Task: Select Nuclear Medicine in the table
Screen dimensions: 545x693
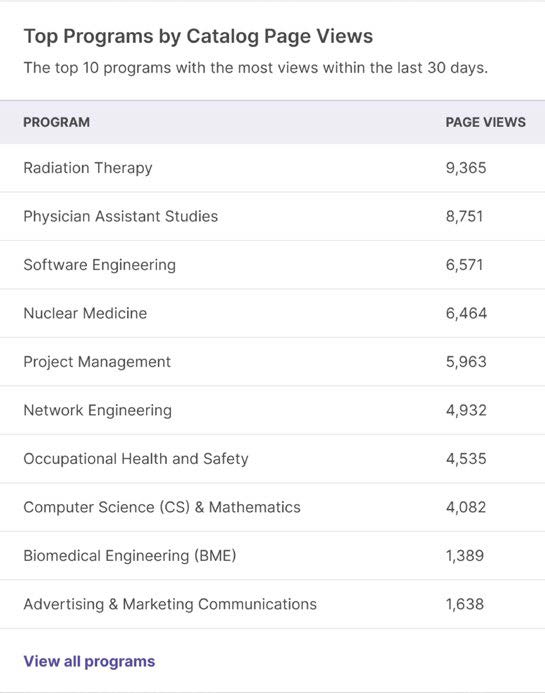Action: point(272,313)
